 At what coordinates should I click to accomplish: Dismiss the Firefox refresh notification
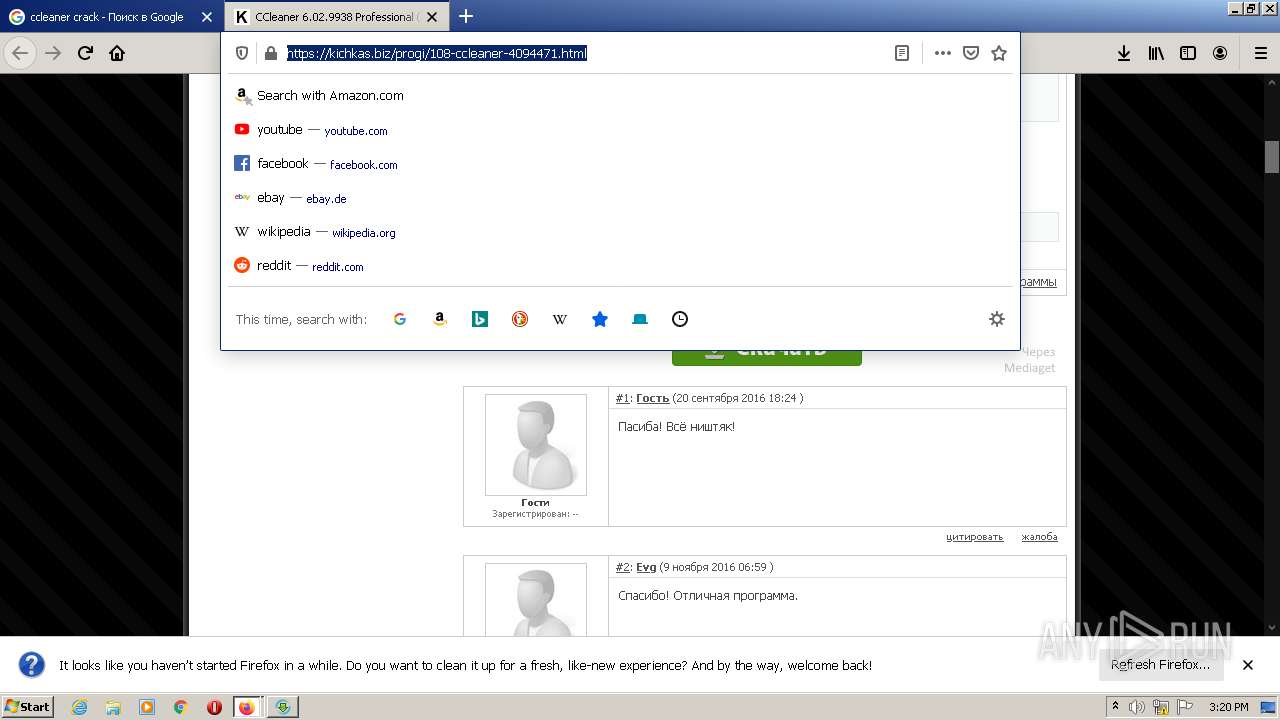[1248, 665]
